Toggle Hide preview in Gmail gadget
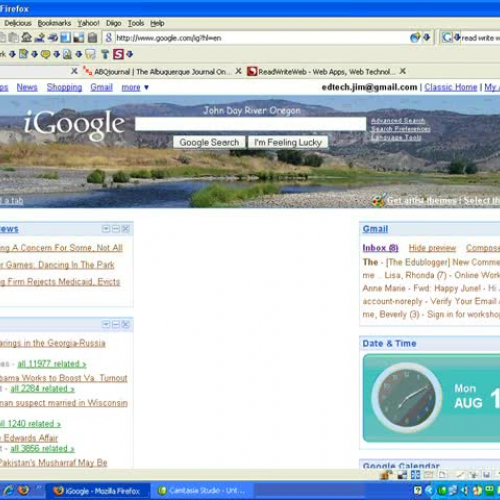This screenshot has height=500, width=500. click(432, 248)
